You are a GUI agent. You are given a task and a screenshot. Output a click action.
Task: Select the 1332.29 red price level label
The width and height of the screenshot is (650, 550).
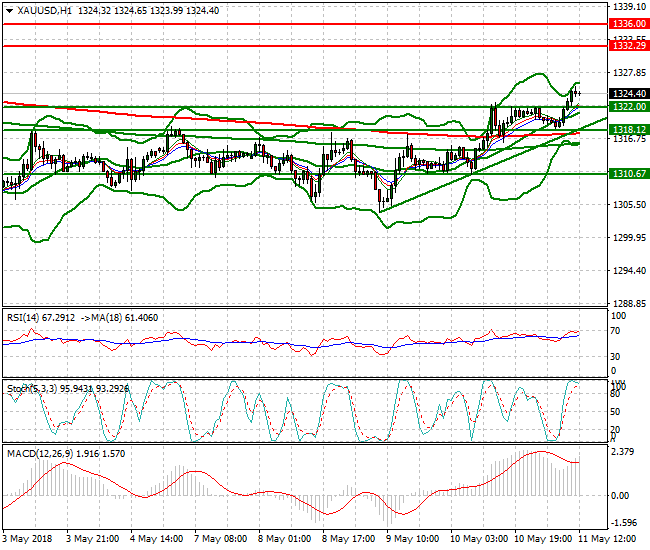629,46
